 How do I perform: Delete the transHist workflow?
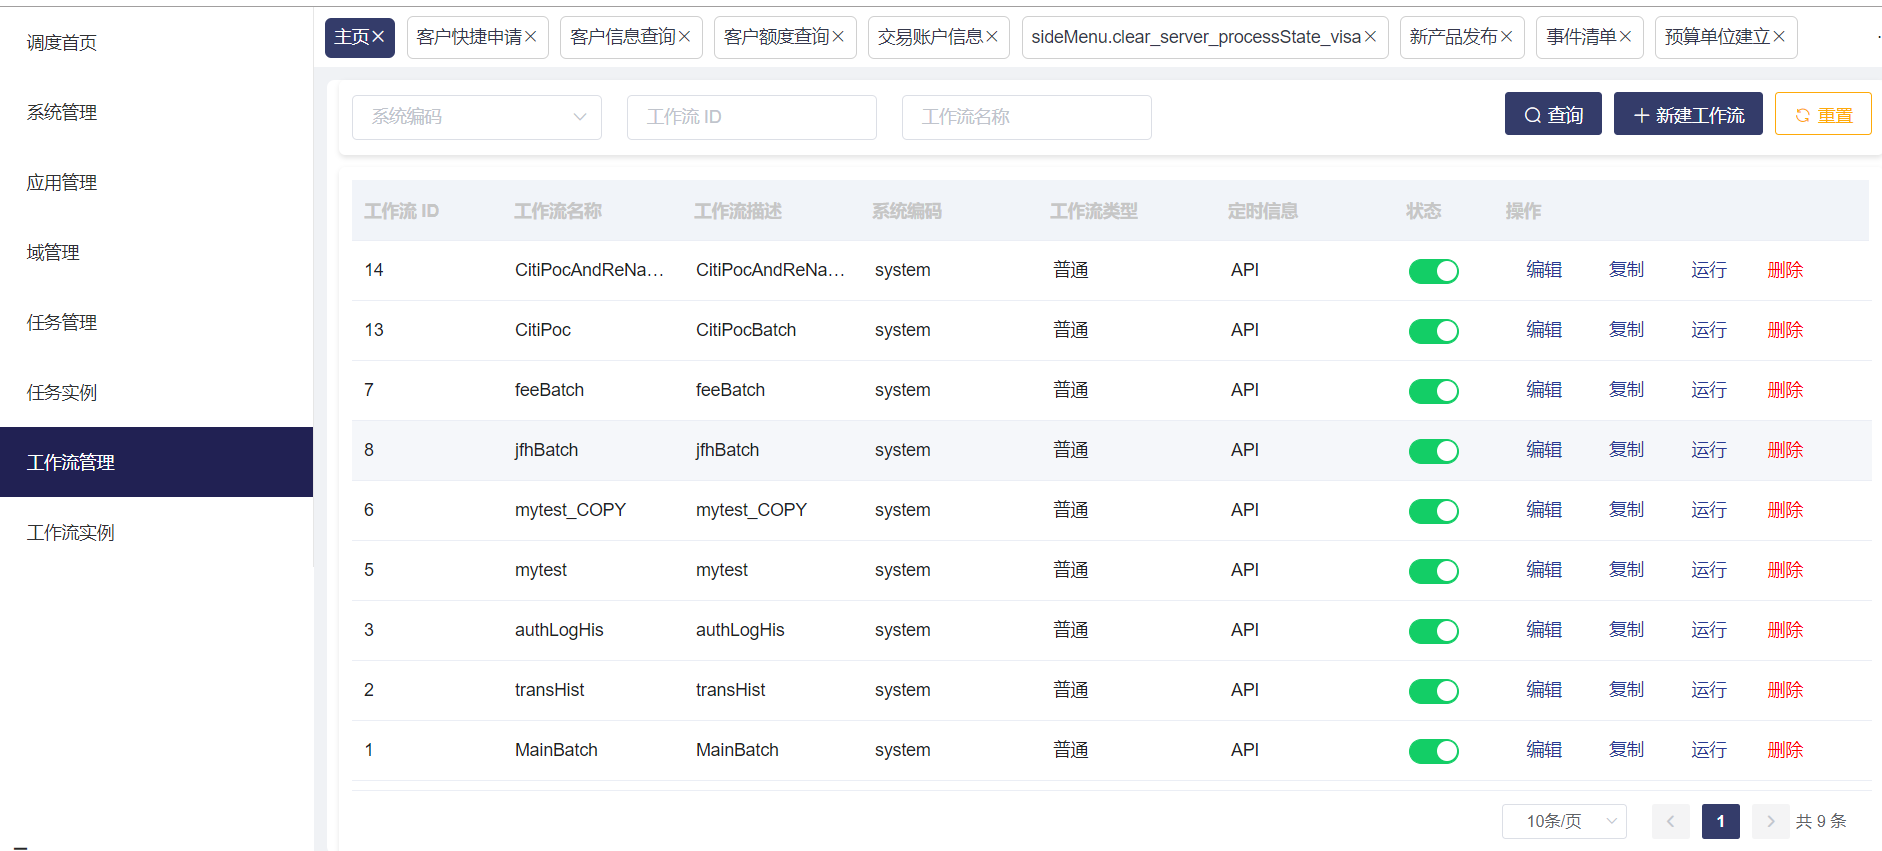pyautogui.click(x=1785, y=690)
